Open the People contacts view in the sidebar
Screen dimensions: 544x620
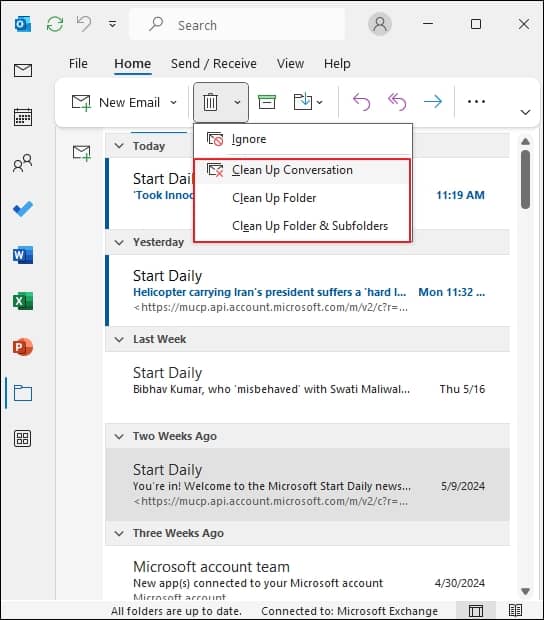click(x=23, y=163)
